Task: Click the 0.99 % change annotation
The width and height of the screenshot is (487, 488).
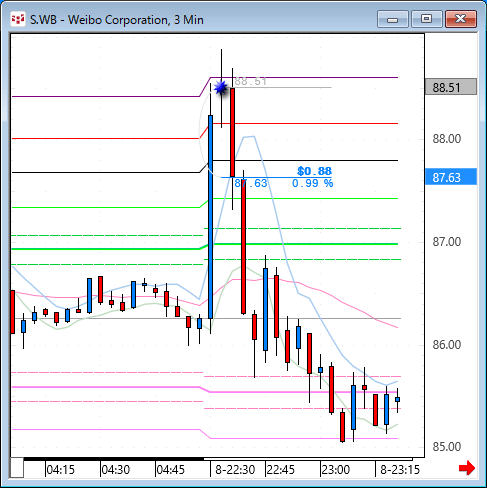Action: (x=313, y=183)
